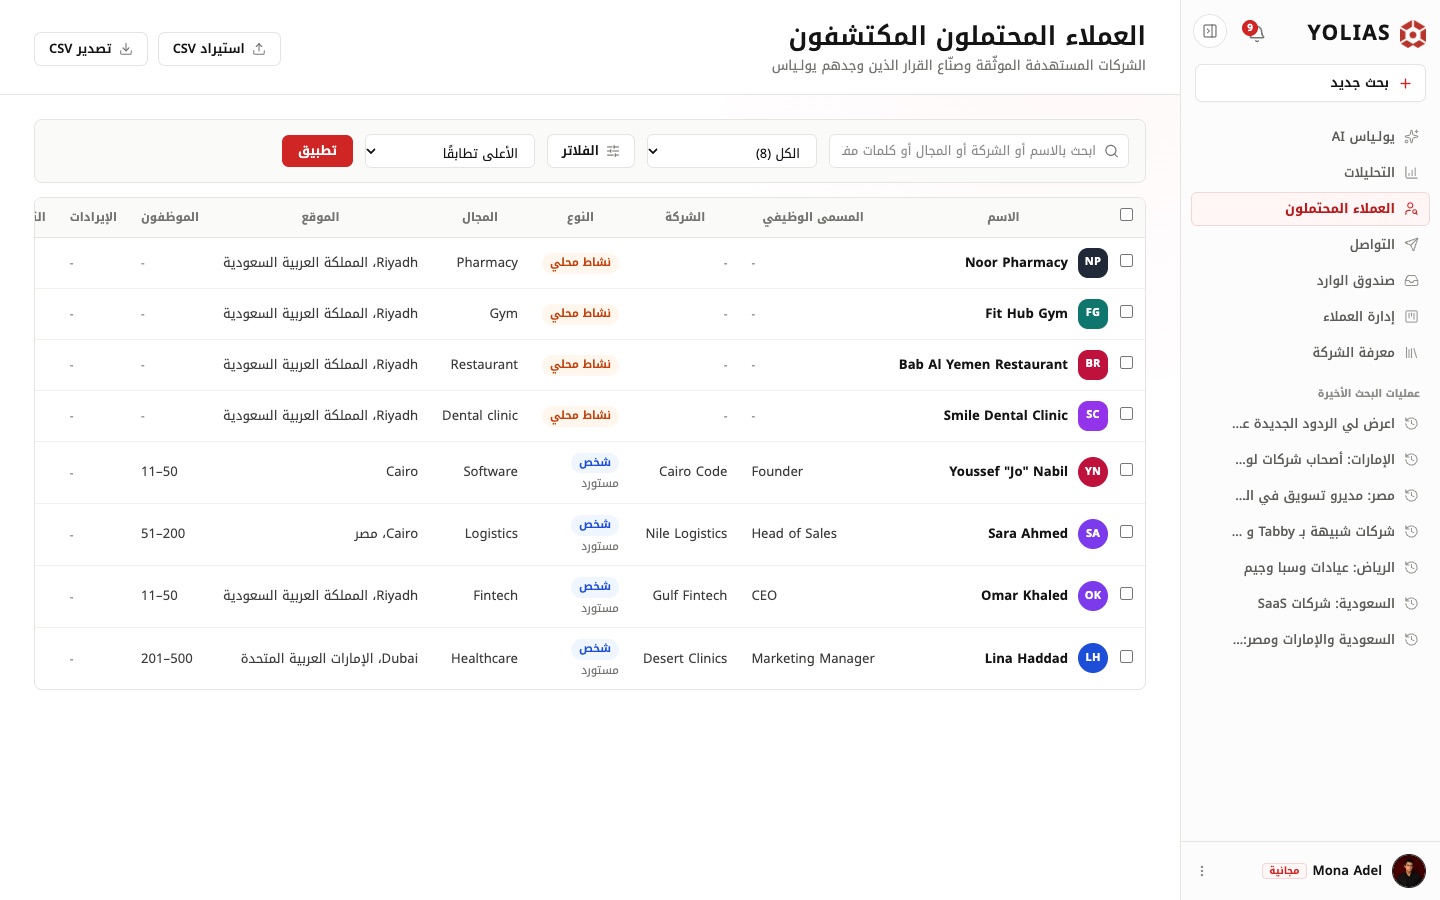Open معرفة الشركة in sidebar
1440x900 pixels.
point(1310,352)
